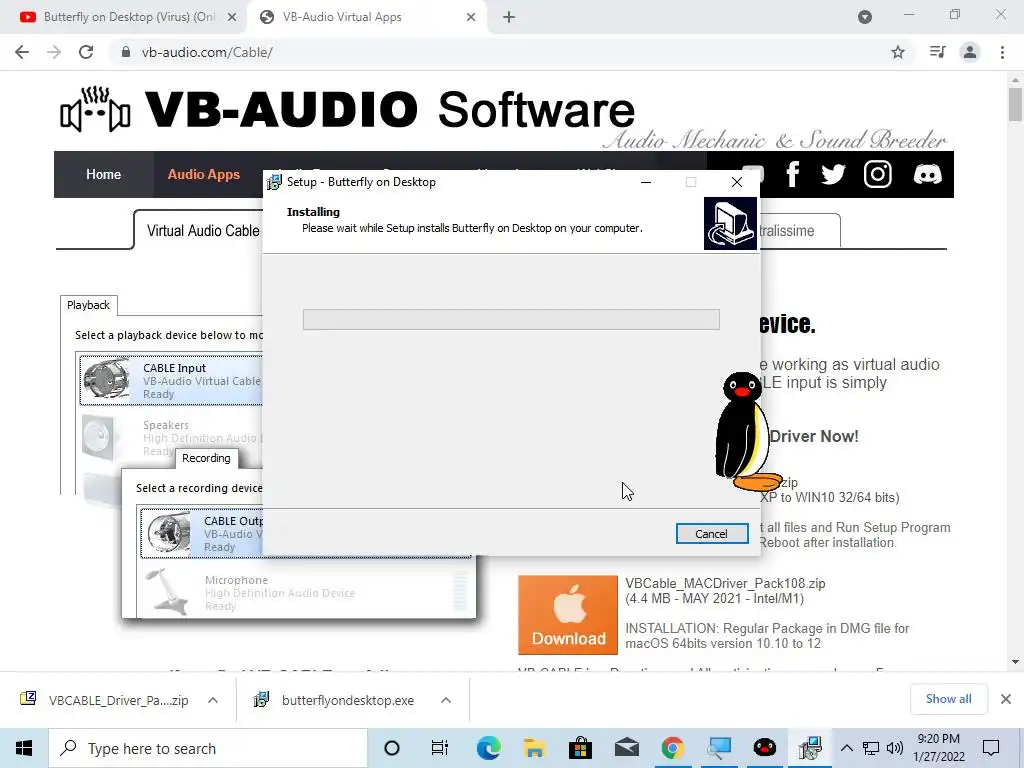Switch to the setup installer taskbar icon
Viewport: 1024px width, 768px height.
pos(810,748)
